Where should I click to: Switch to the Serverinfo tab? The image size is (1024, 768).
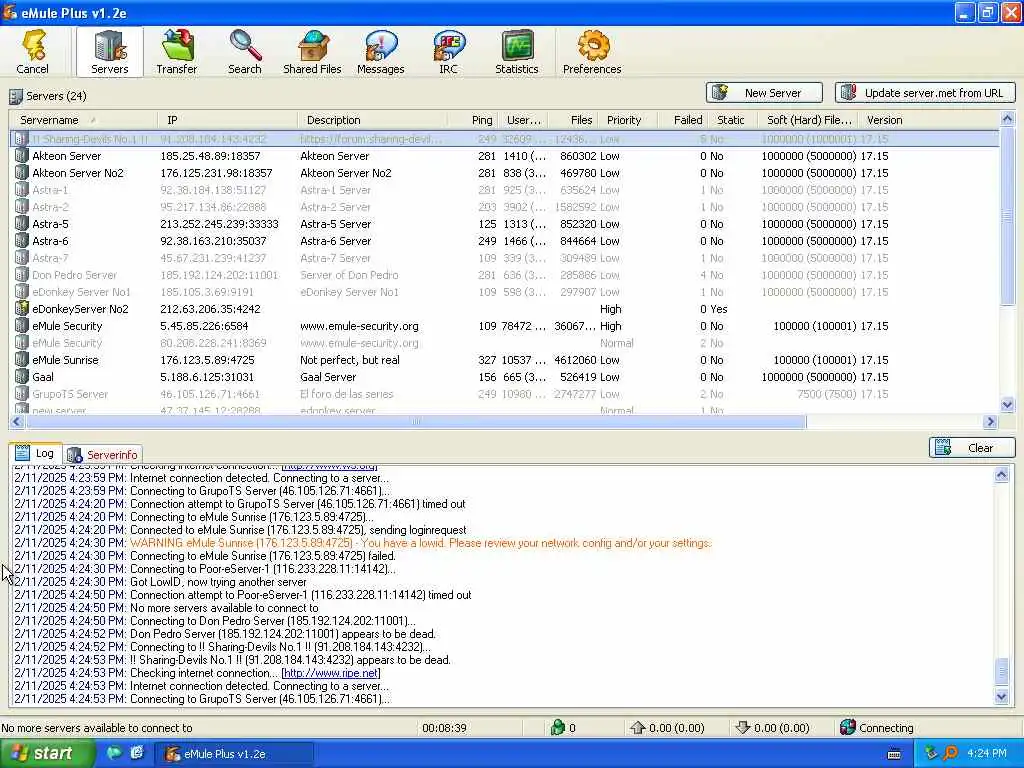(x=103, y=455)
